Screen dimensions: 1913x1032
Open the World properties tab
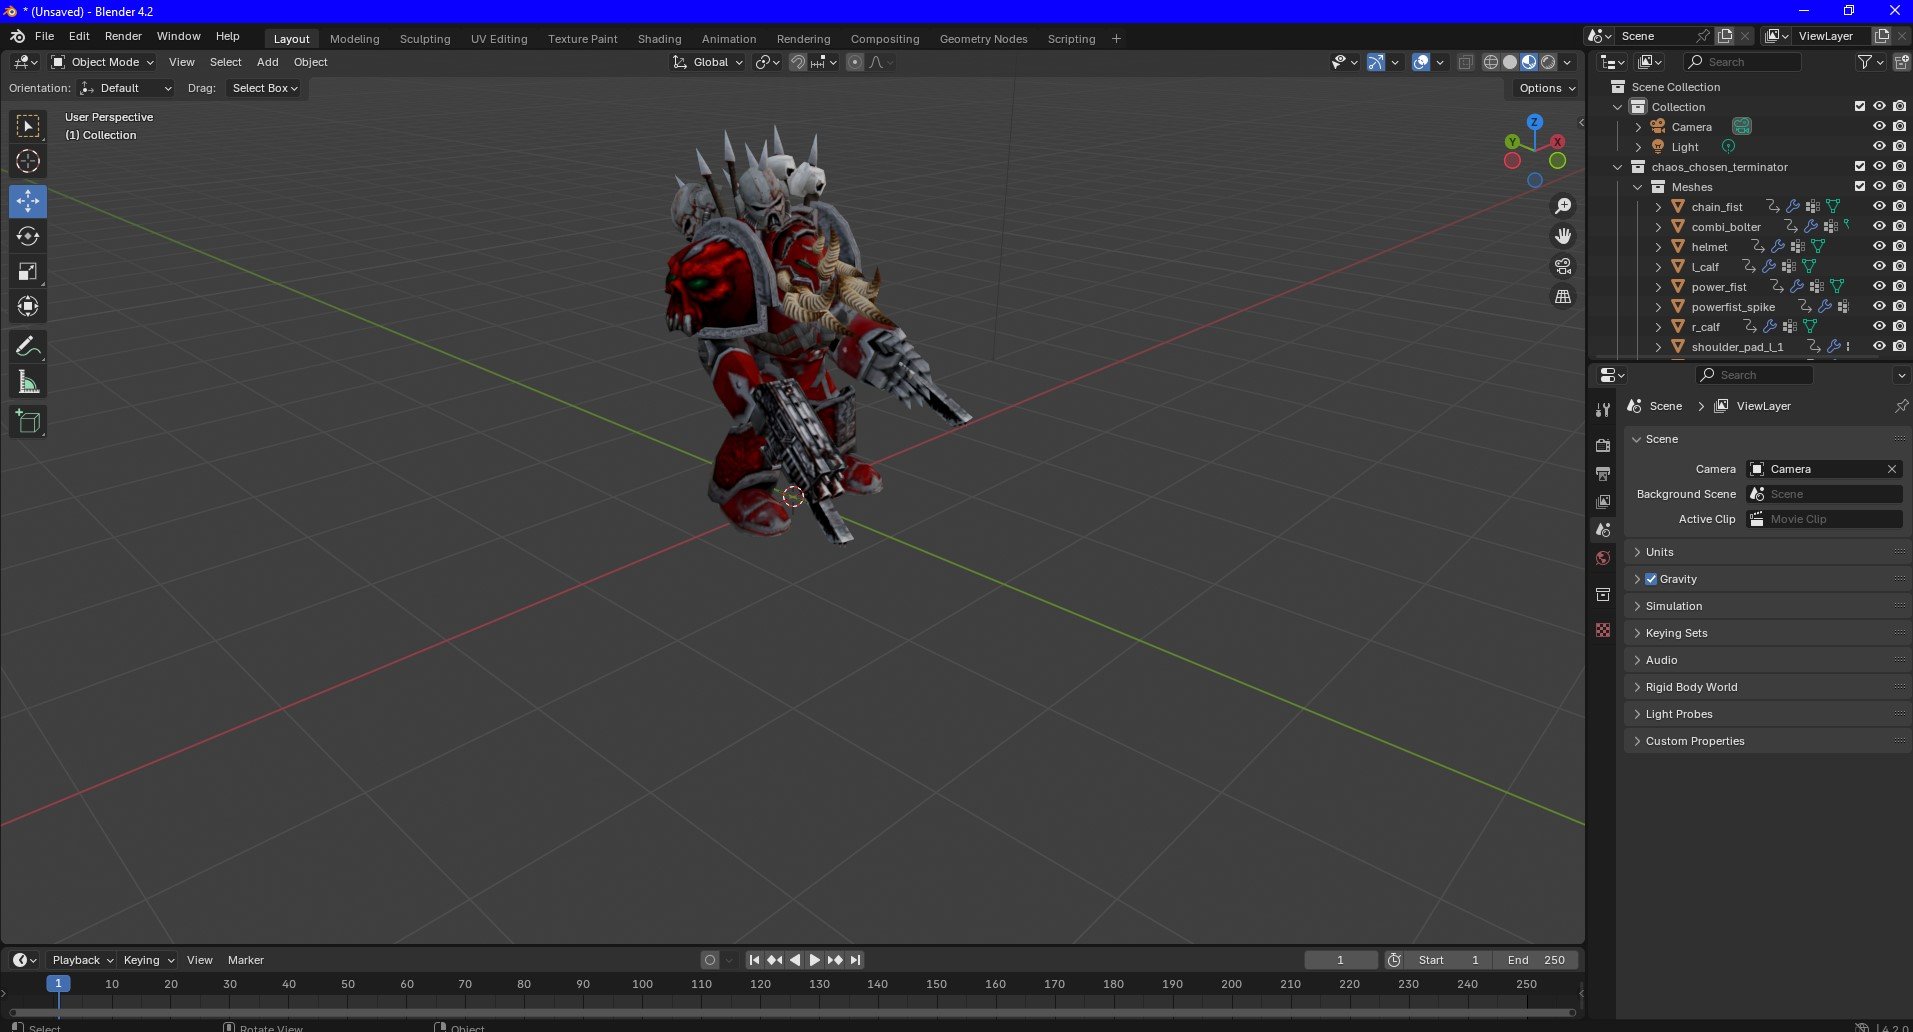(1603, 558)
